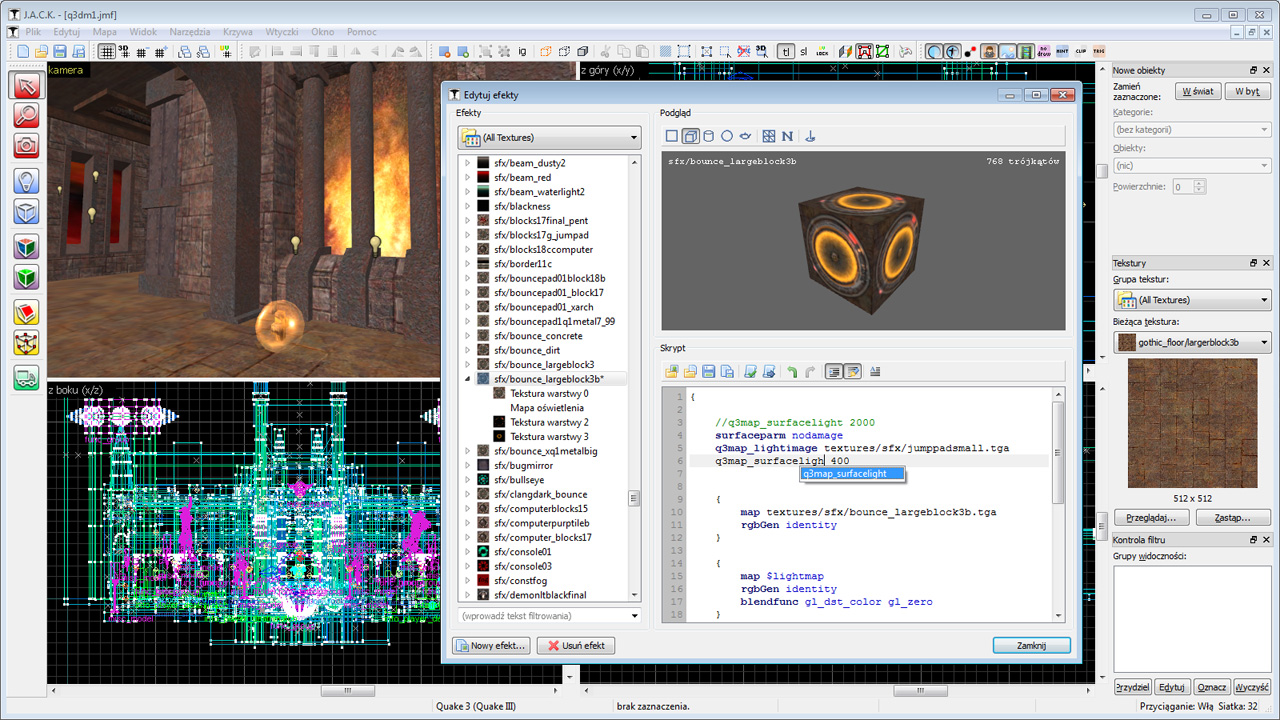Viewport: 1280px width, 720px height.
Task: Activate the Magnify zoom tool in left toolbar
Action: tap(26, 115)
